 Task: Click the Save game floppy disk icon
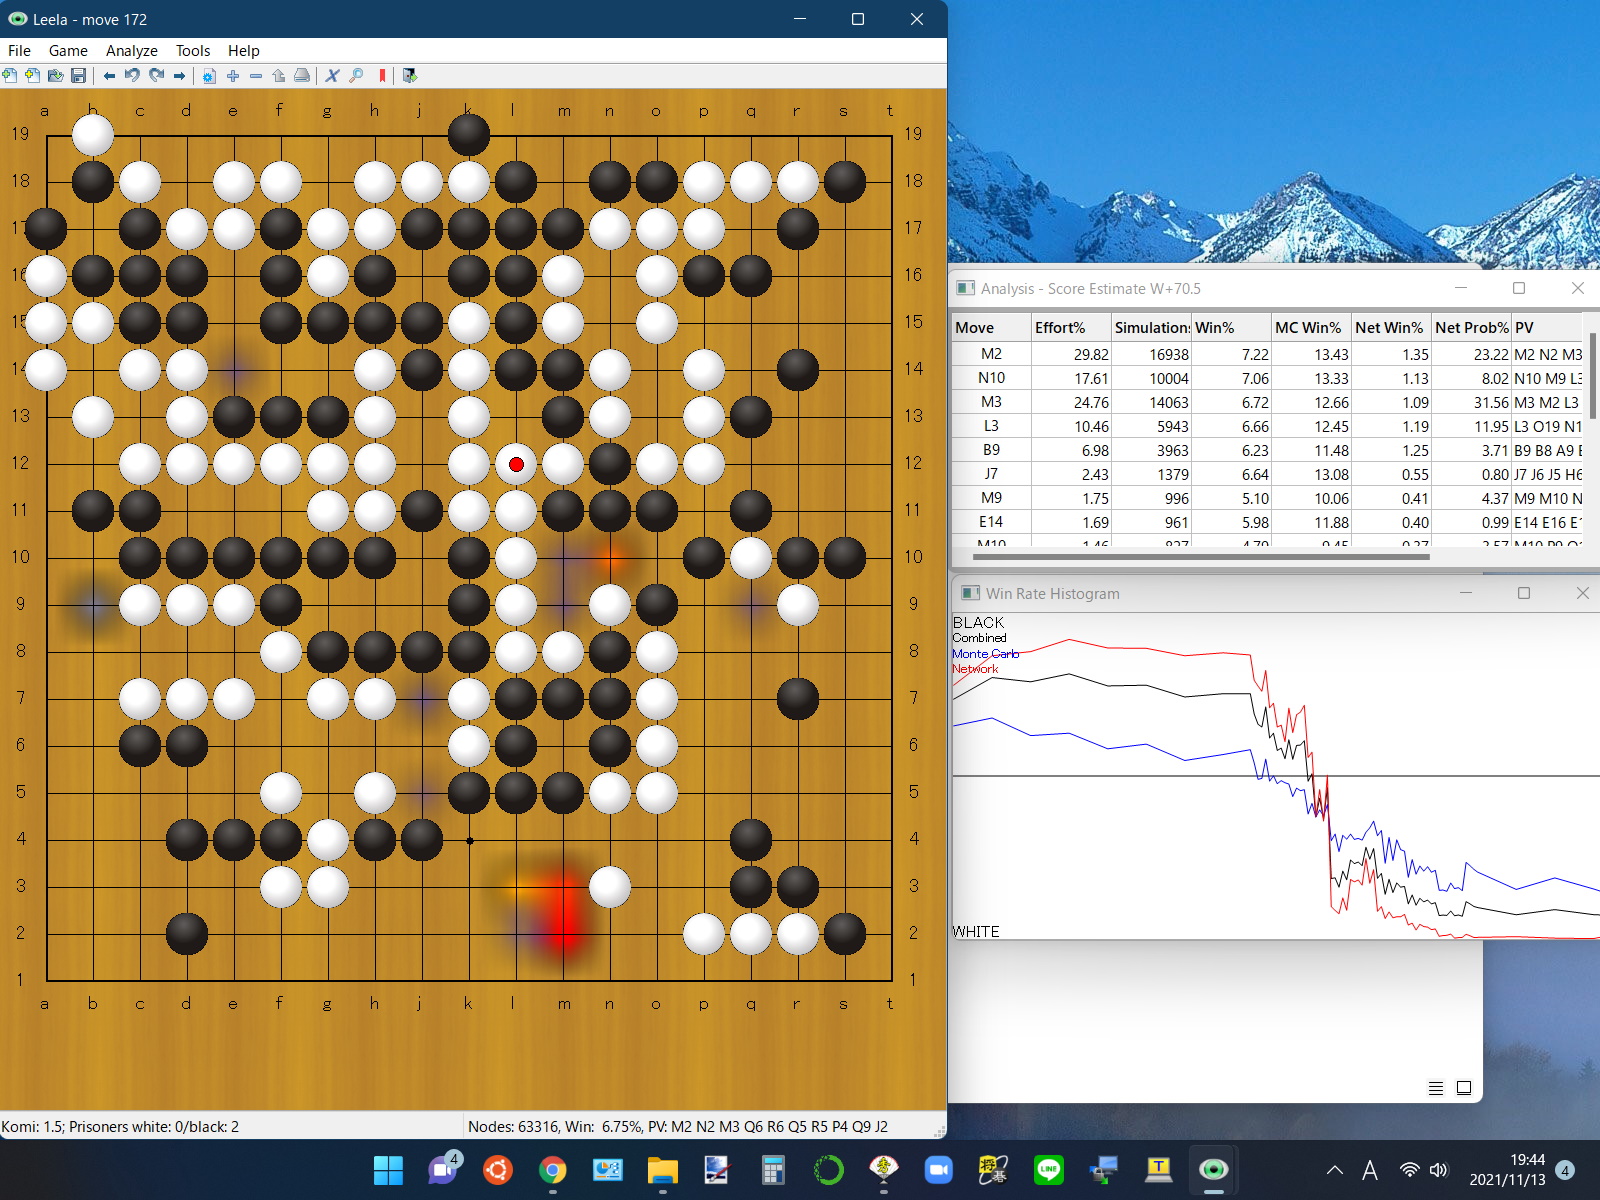79,76
